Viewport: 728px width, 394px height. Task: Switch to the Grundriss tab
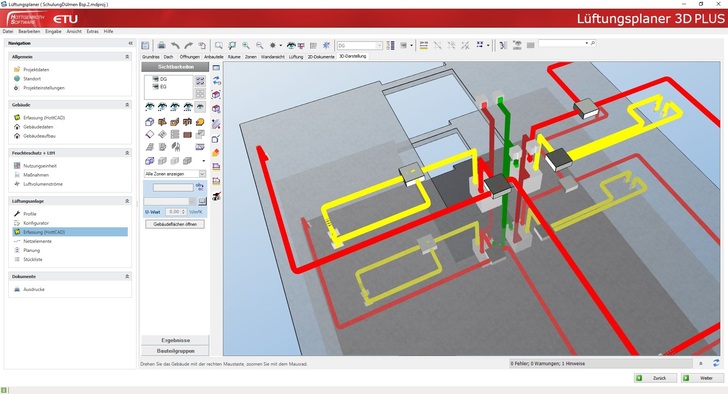(151, 57)
